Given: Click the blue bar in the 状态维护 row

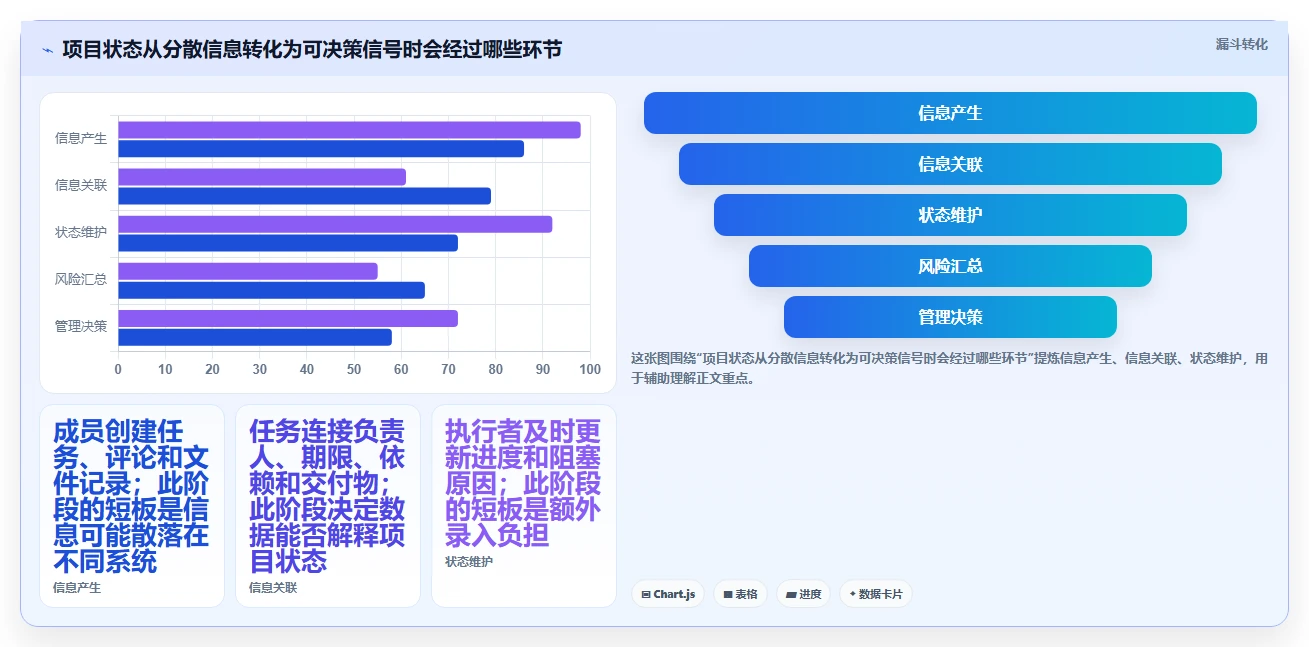Looking at the screenshot, I should (288, 243).
